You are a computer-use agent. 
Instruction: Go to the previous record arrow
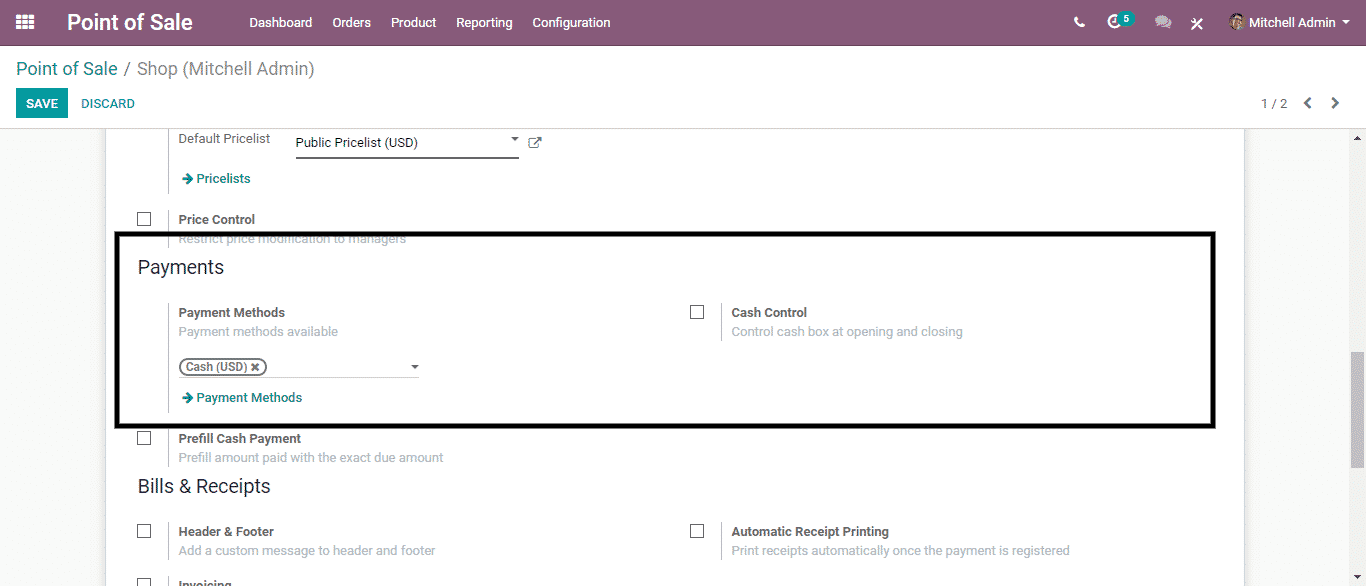click(1307, 103)
